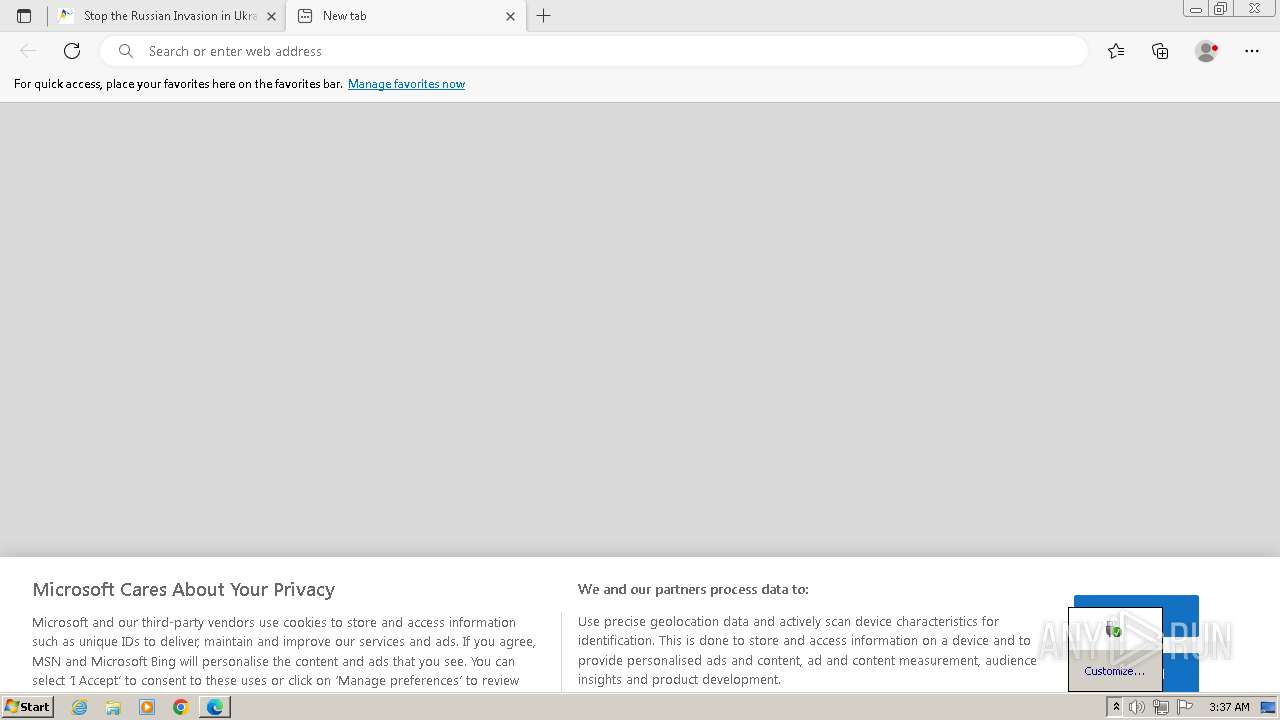Launch Google Chrome from the taskbar
The height and width of the screenshot is (720, 1280).
(x=181, y=707)
